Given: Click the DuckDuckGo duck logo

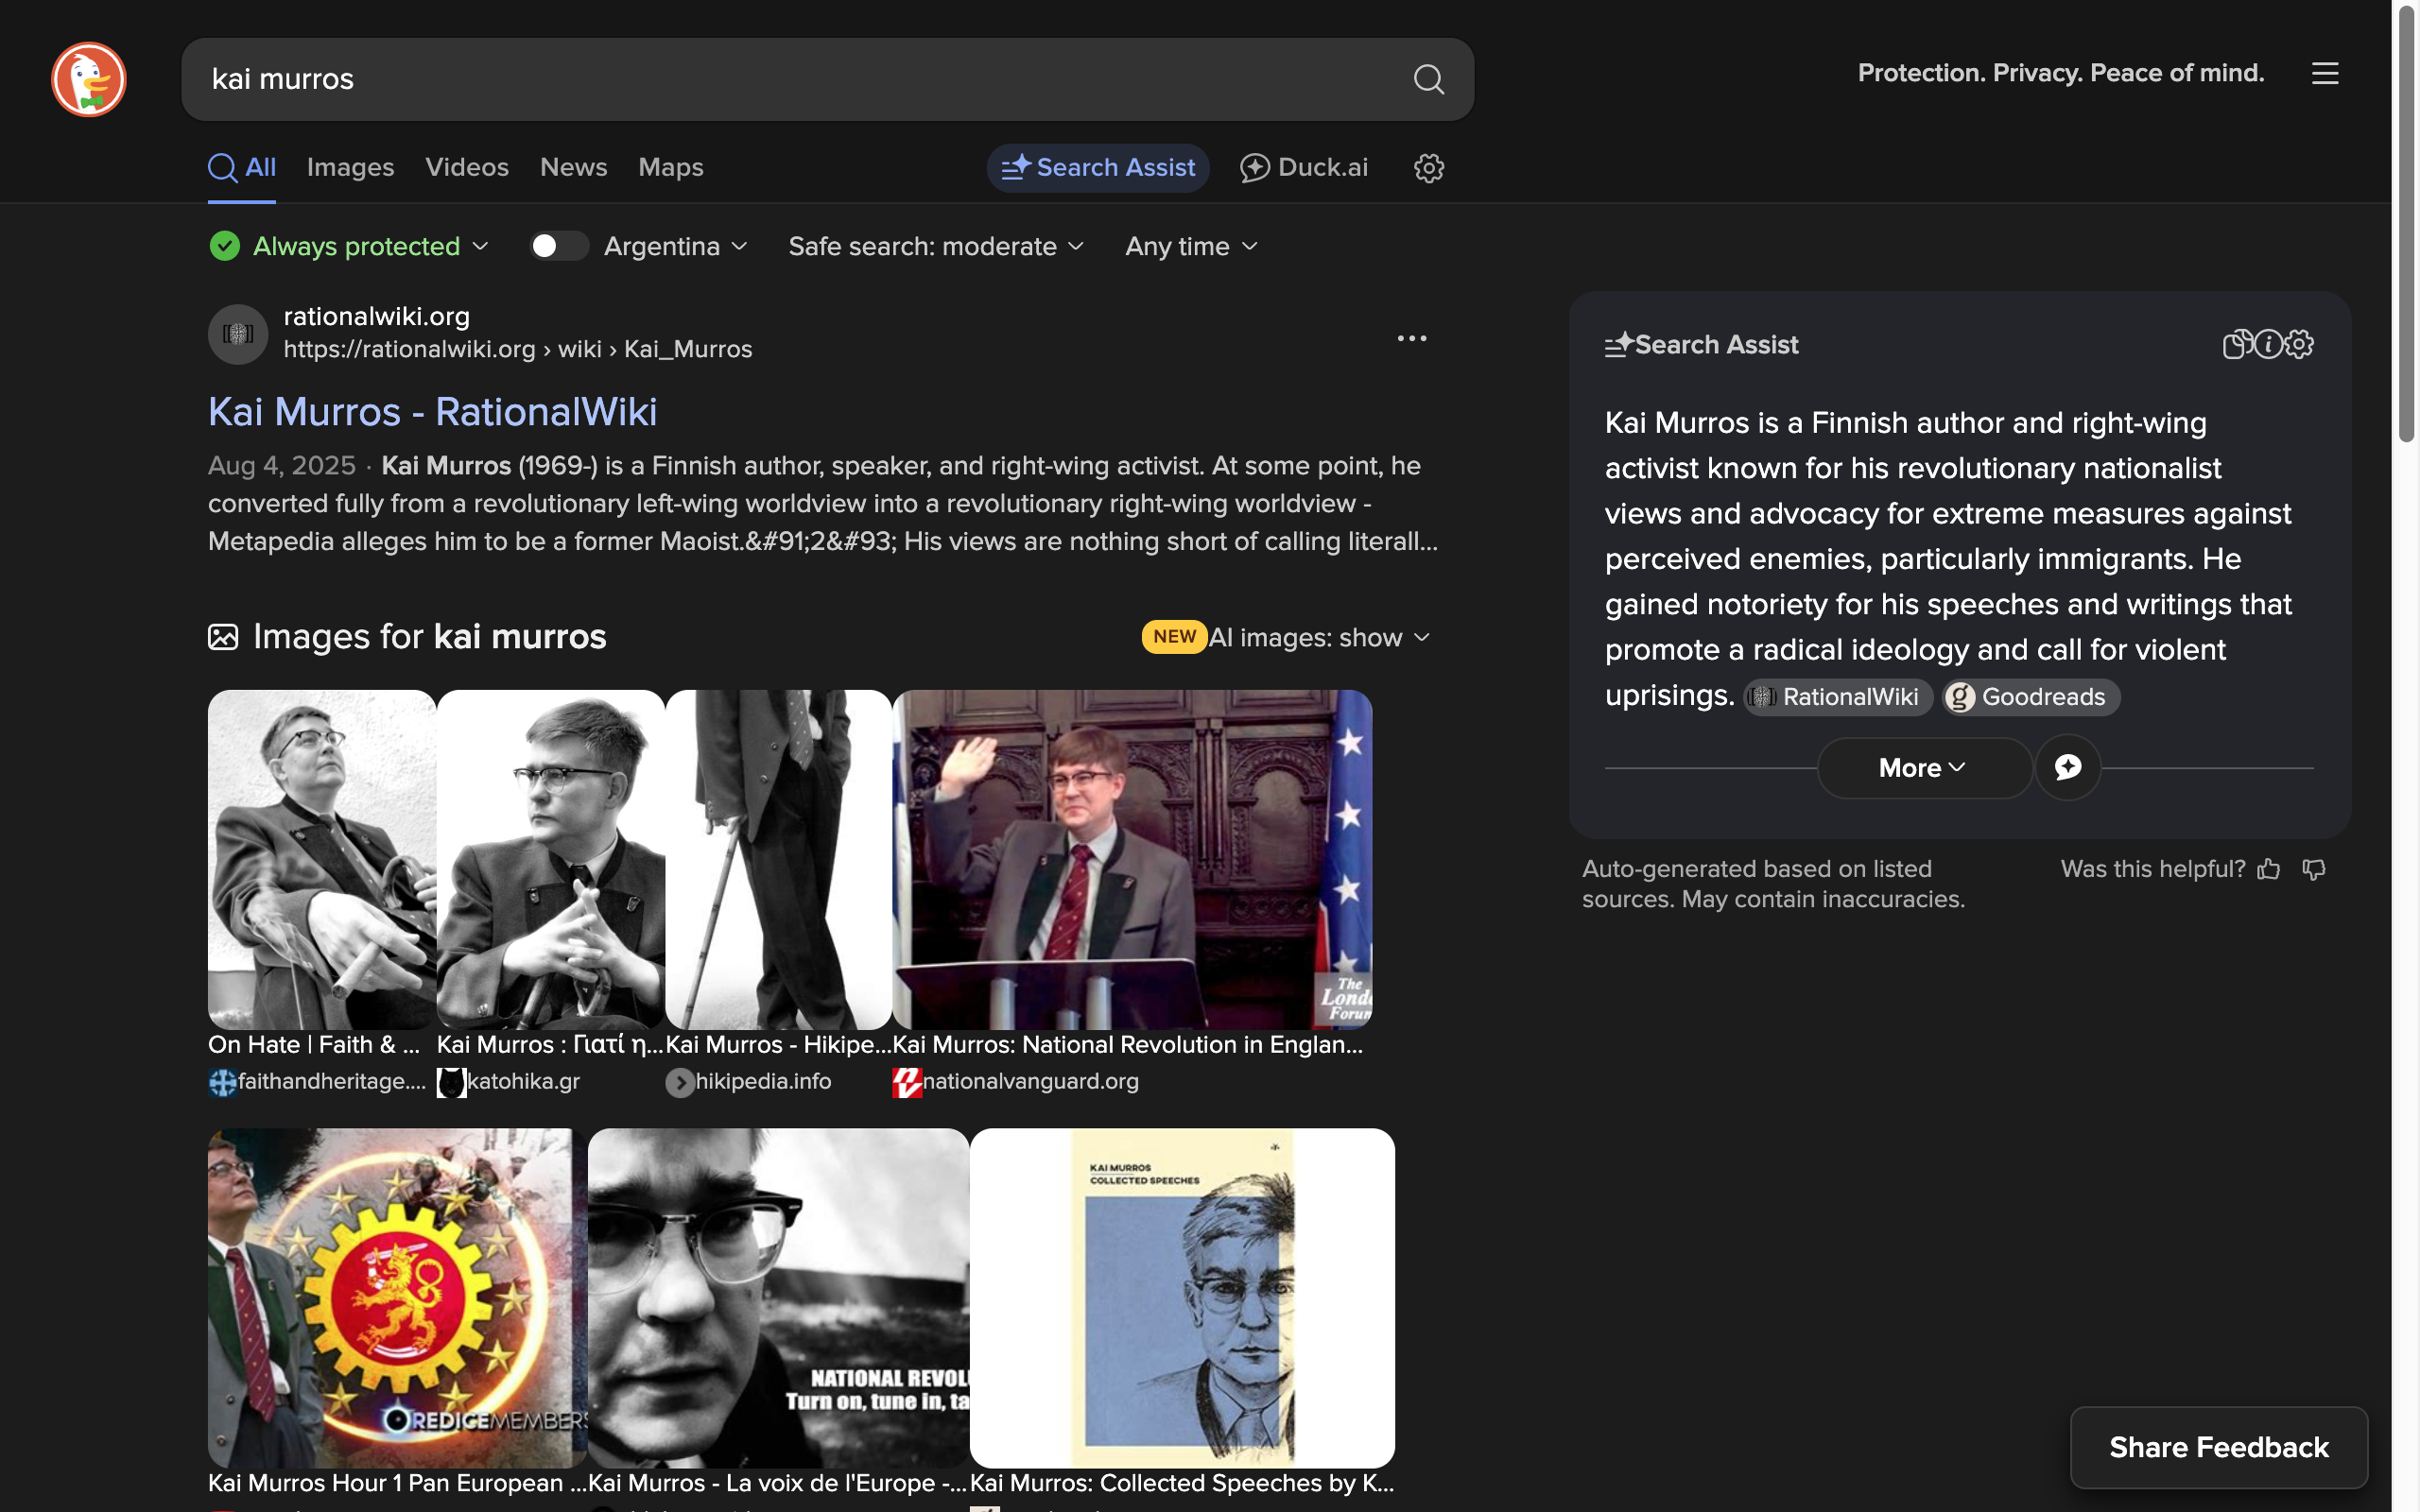Looking at the screenshot, I should pos(89,79).
